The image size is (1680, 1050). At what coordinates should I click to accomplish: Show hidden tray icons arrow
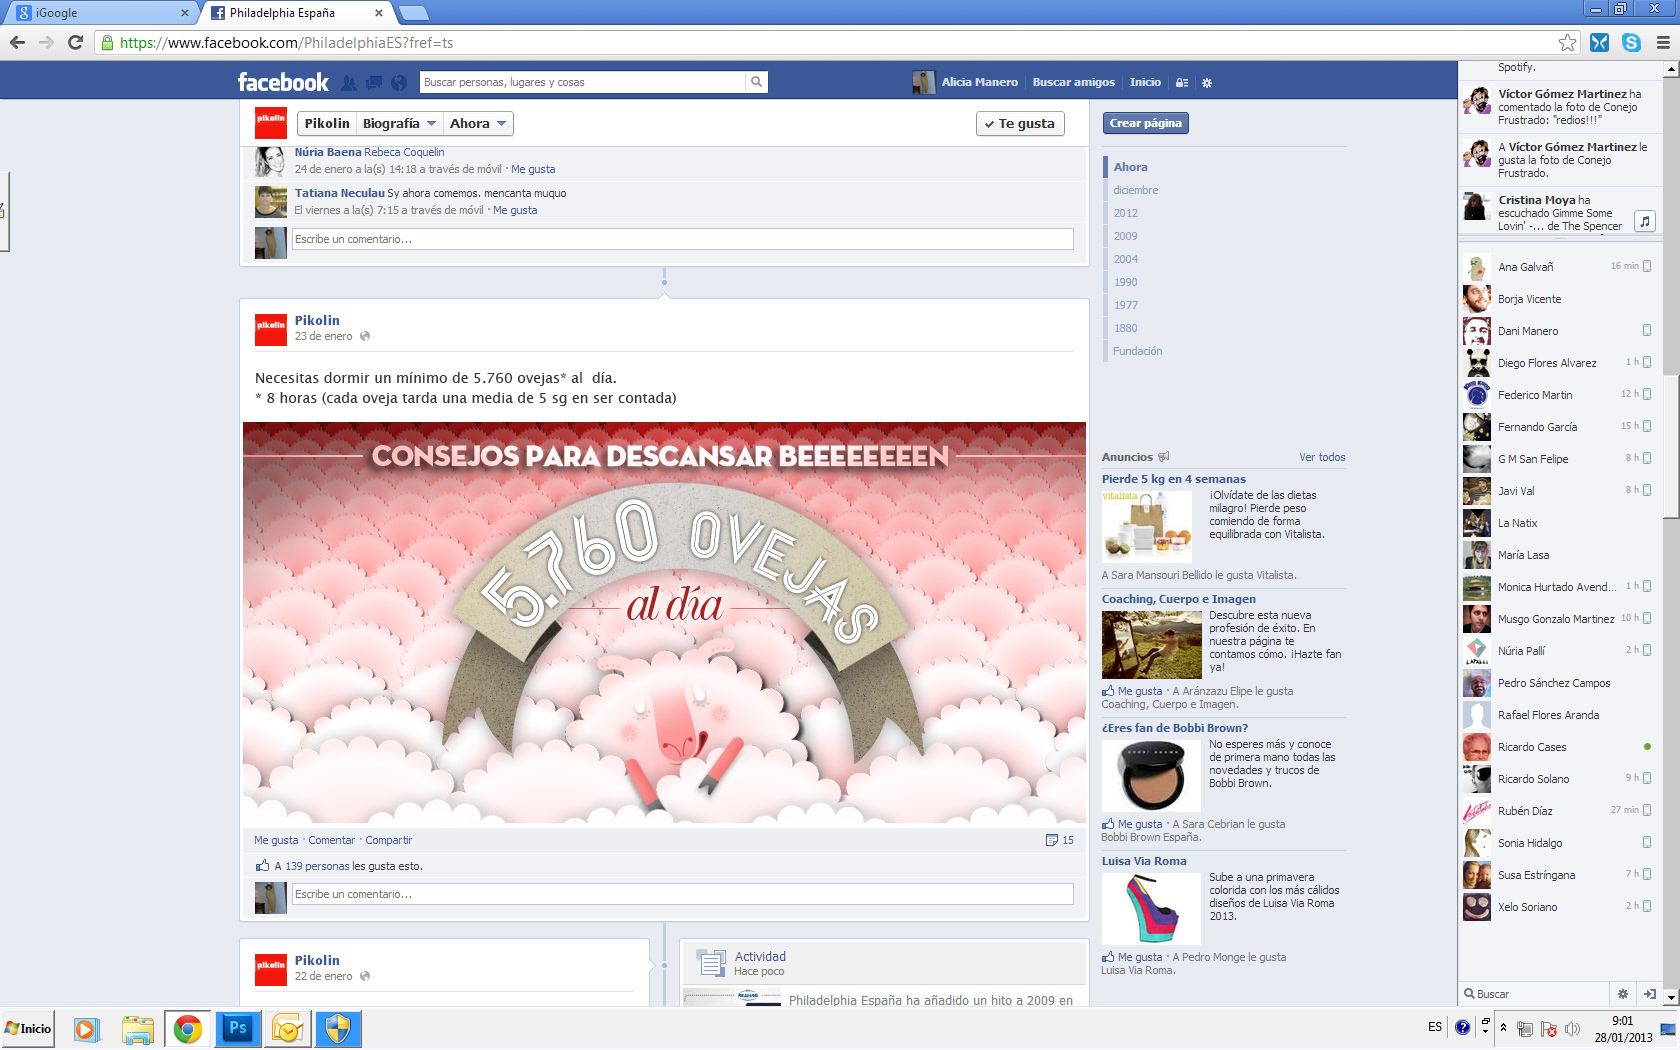tap(1503, 1028)
